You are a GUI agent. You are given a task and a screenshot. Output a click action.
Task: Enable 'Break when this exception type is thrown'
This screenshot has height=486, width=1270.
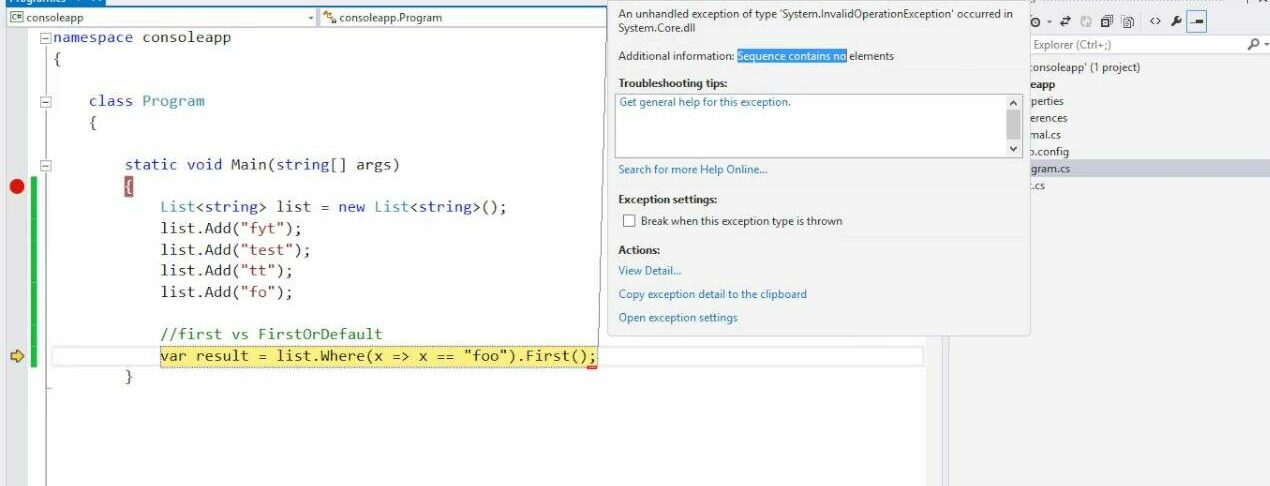629,221
